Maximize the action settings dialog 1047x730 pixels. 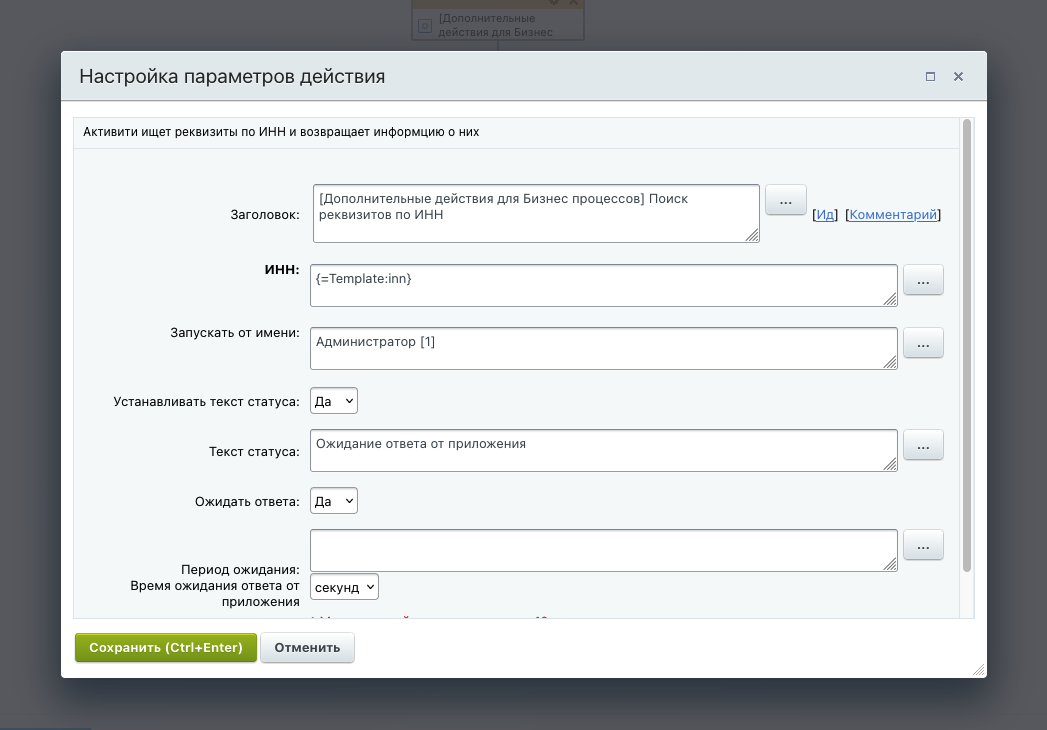tap(930, 77)
